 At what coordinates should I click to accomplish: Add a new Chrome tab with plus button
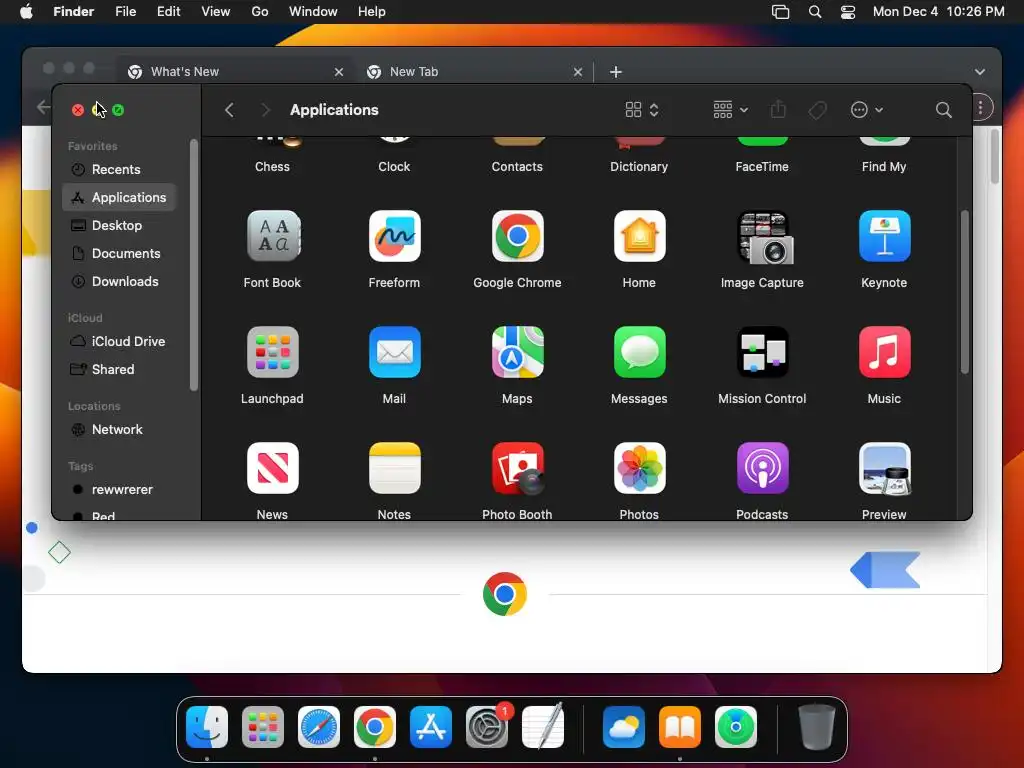(616, 72)
